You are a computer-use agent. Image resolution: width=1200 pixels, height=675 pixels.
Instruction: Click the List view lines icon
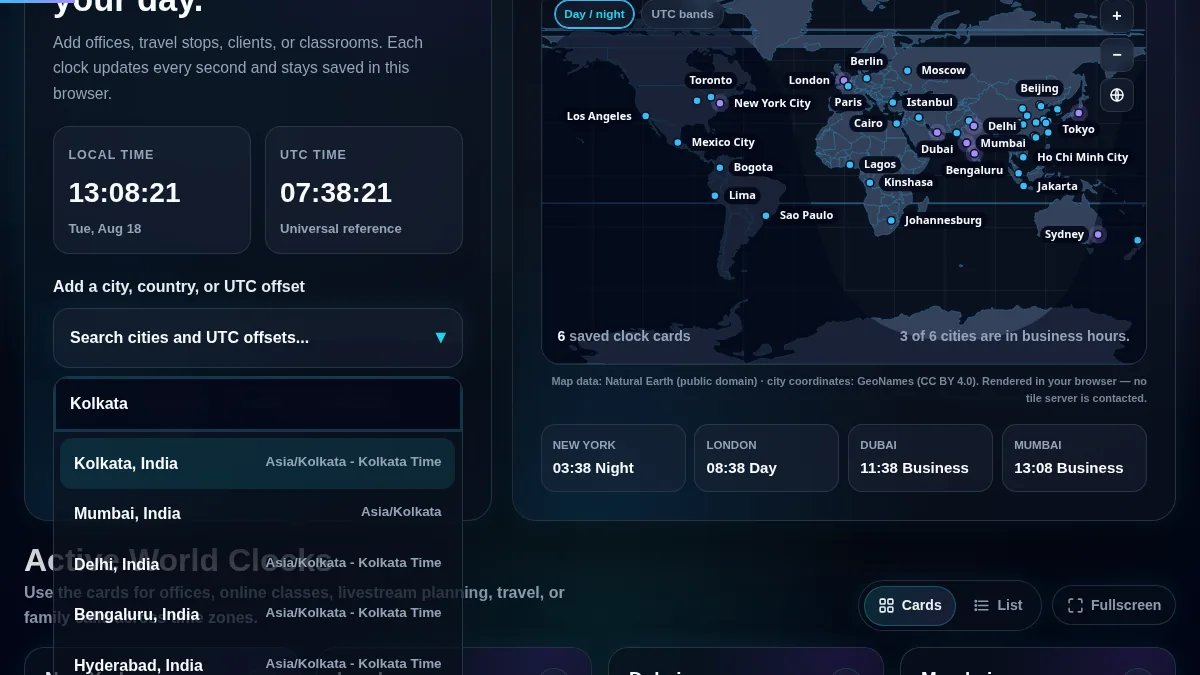[x=982, y=605]
